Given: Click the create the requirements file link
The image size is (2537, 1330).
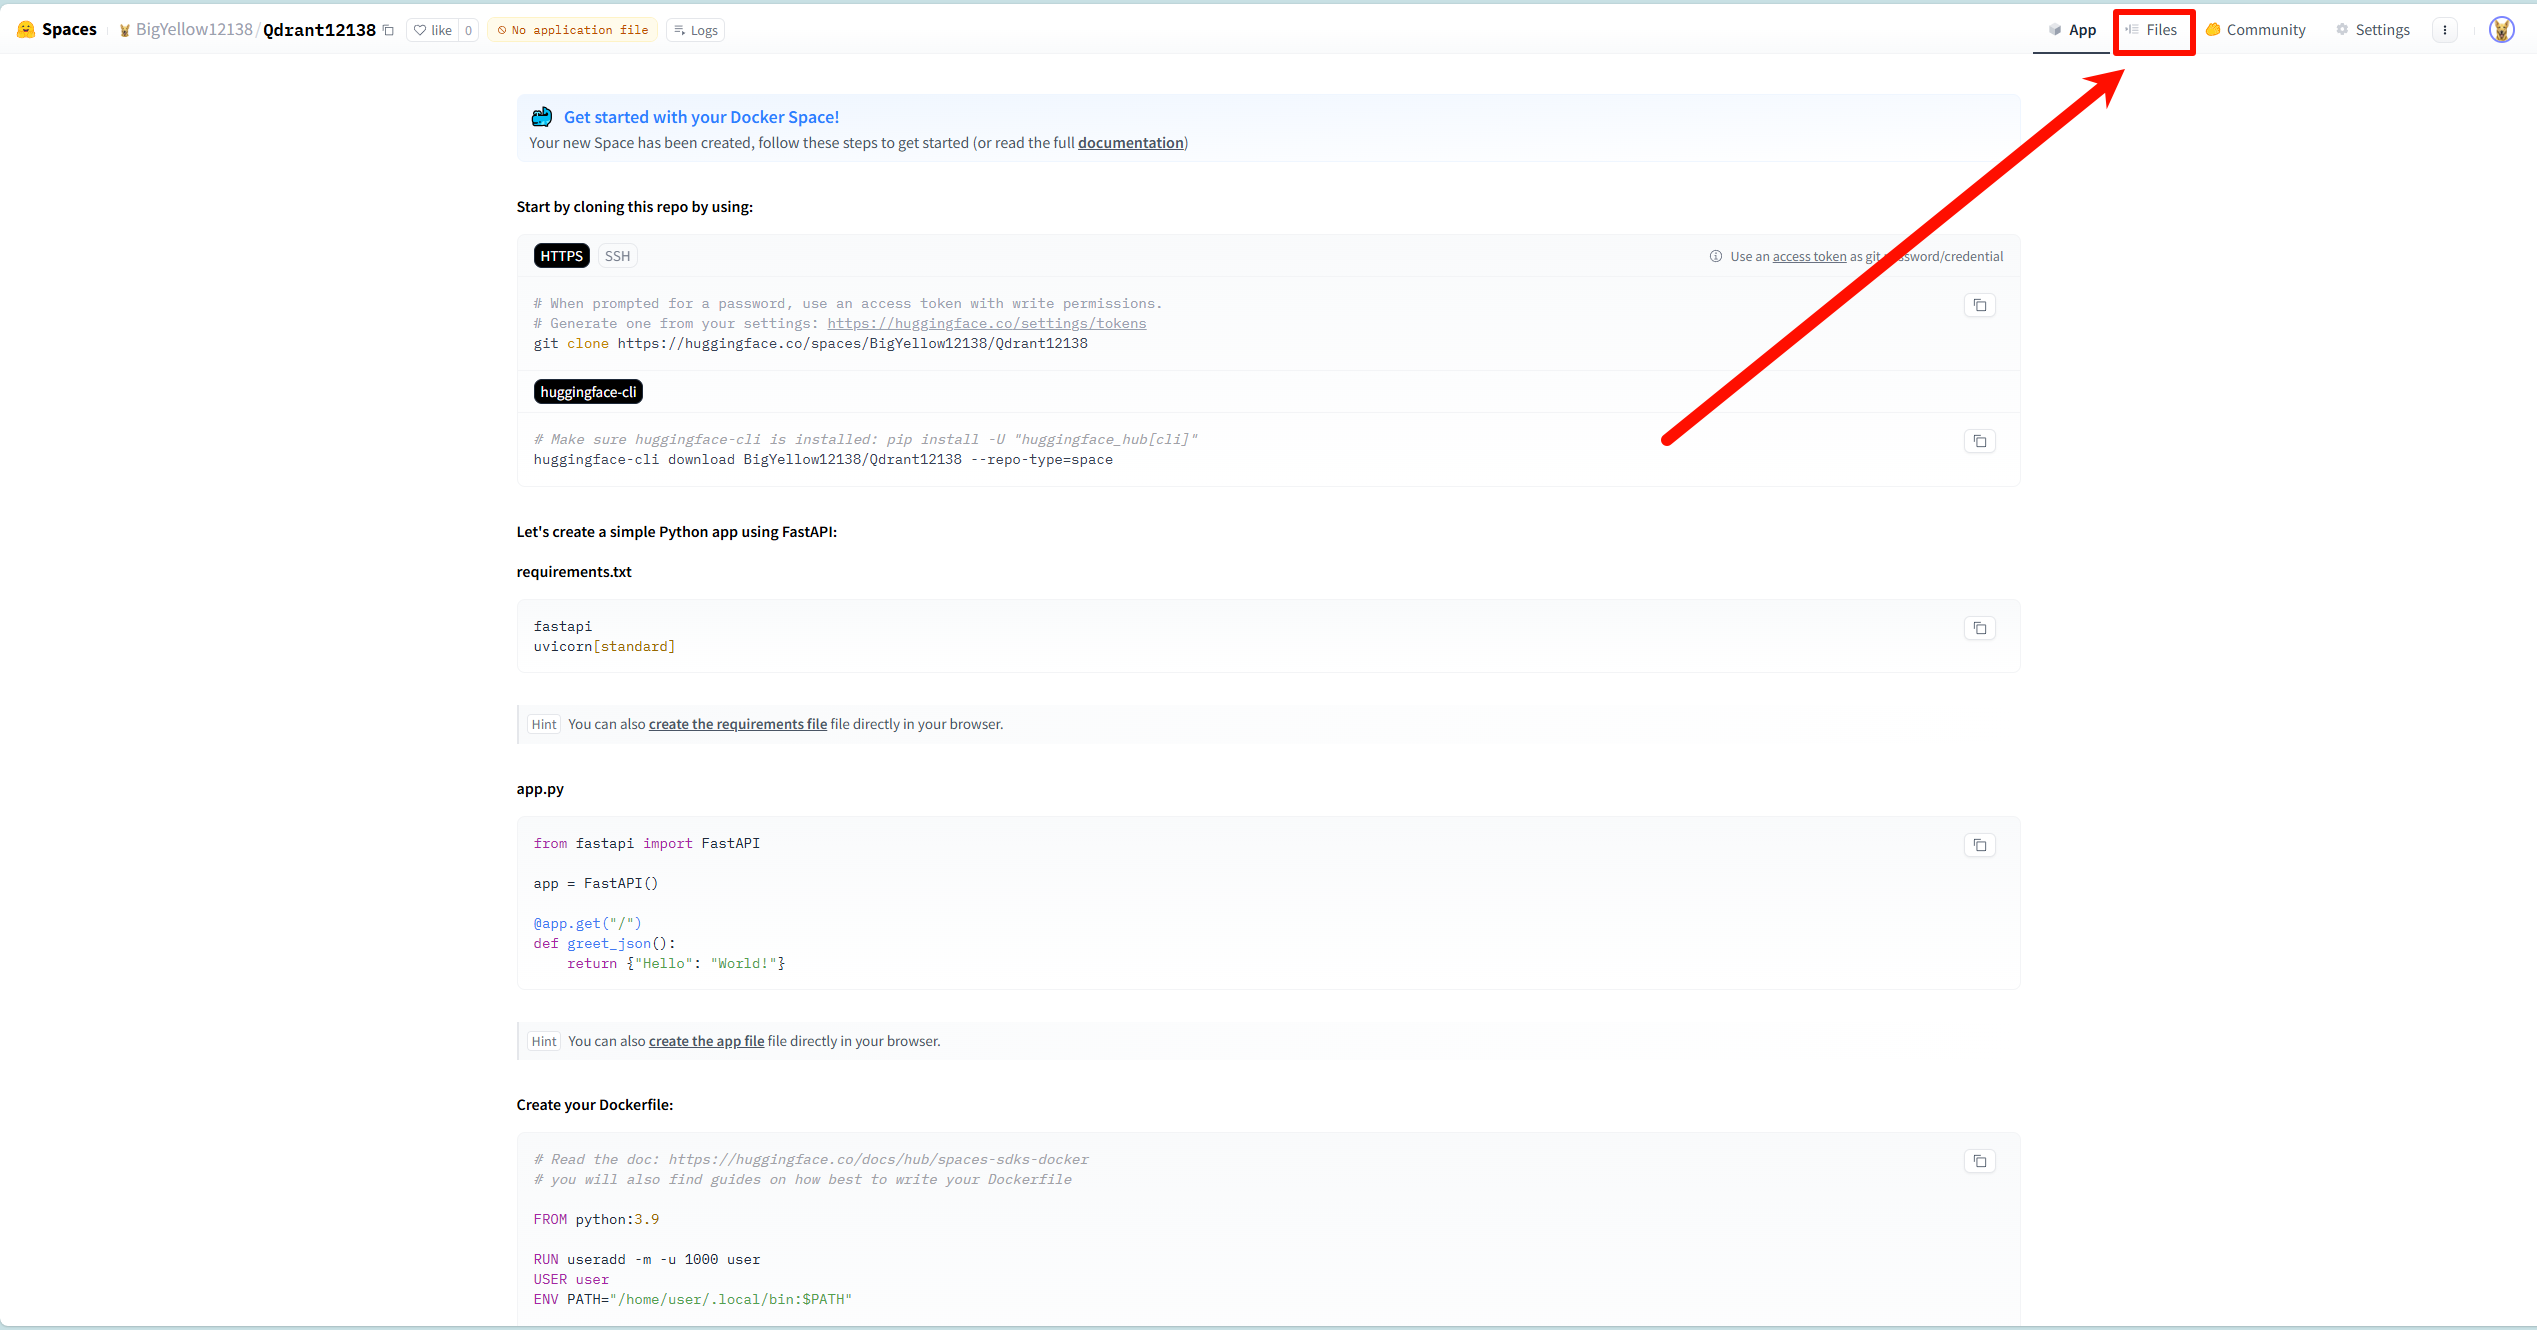Looking at the screenshot, I should [737, 724].
